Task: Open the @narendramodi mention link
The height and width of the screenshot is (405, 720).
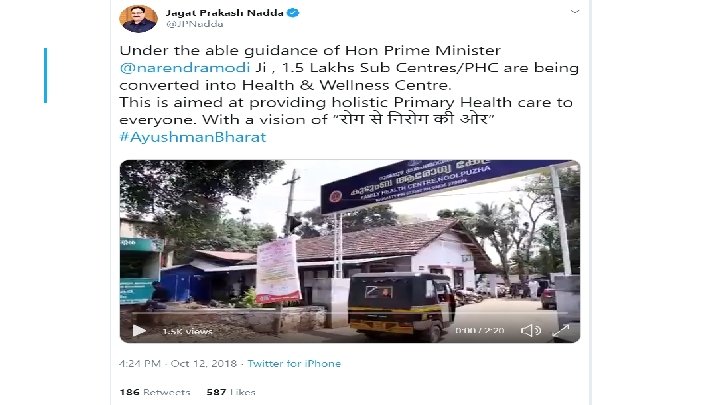Action: click(185, 68)
